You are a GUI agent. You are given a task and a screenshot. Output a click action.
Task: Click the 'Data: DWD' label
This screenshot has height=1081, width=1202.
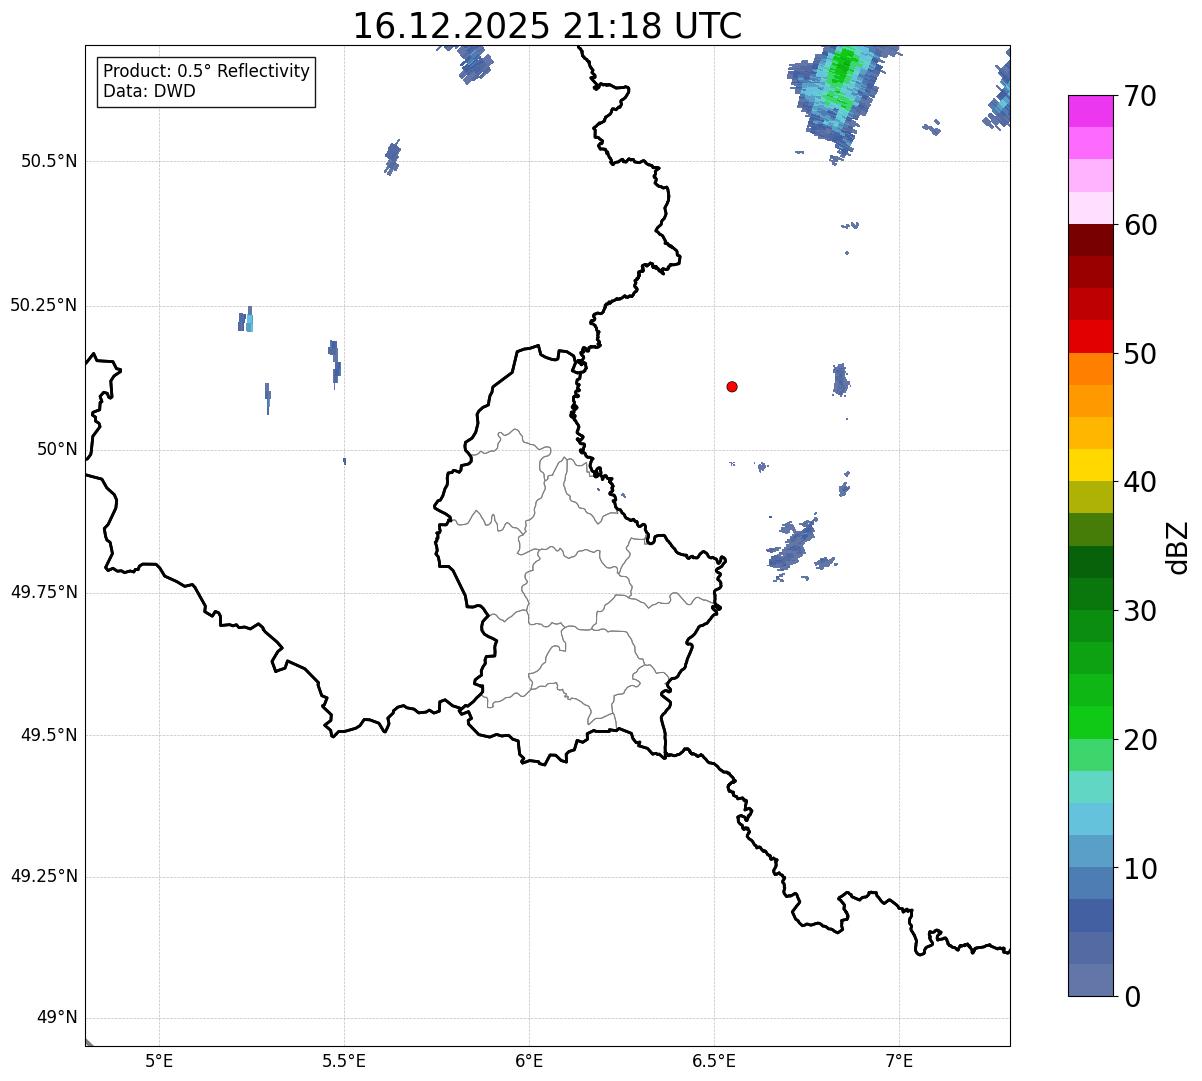point(149,91)
